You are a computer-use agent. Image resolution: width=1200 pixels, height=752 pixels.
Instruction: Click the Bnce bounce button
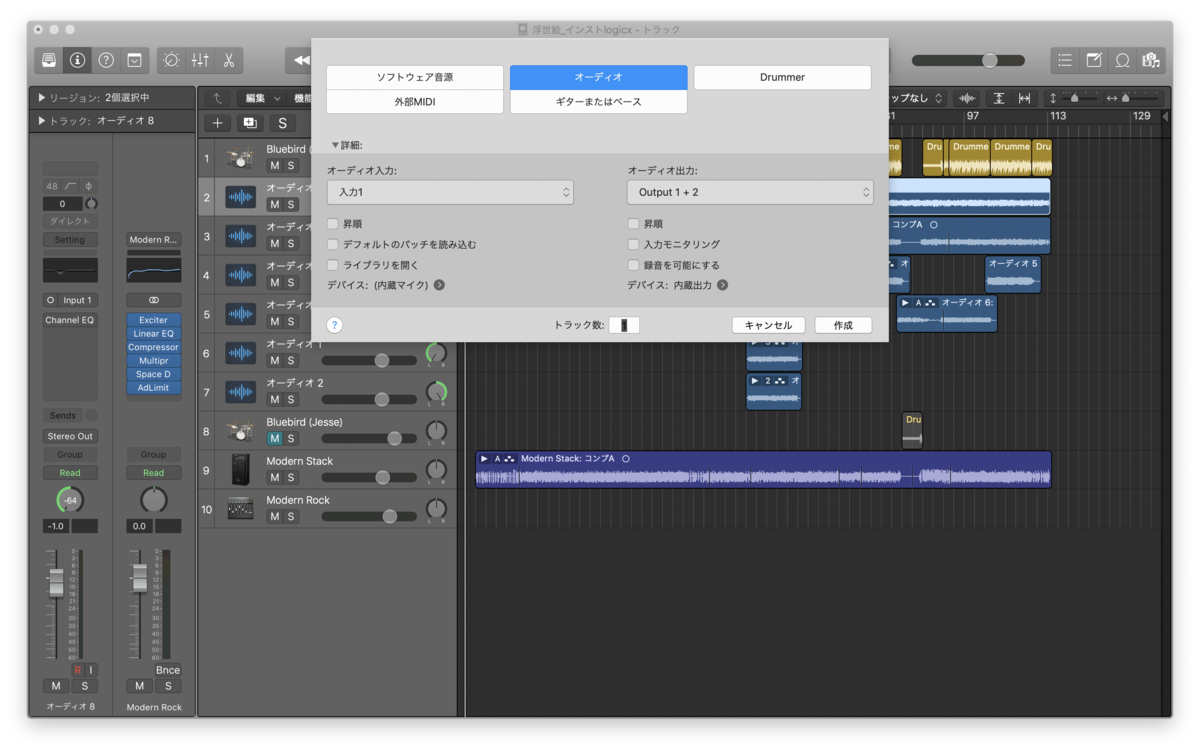point(168,670)
